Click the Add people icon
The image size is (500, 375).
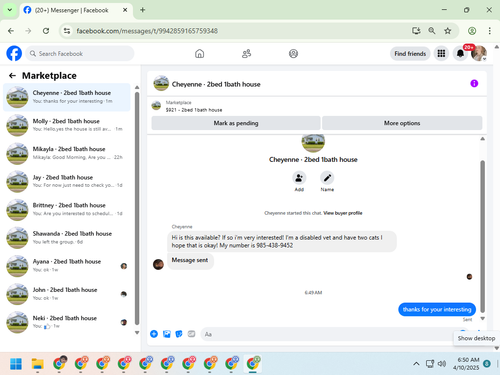click(299, 178)
